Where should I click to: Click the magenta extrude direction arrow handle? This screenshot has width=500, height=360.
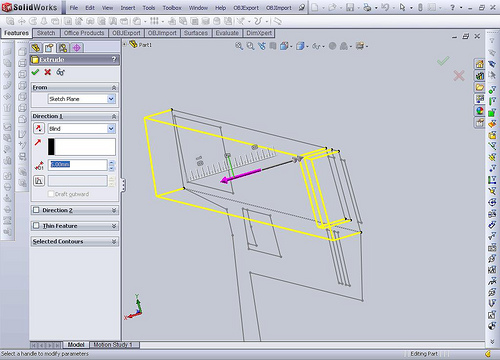241,176
